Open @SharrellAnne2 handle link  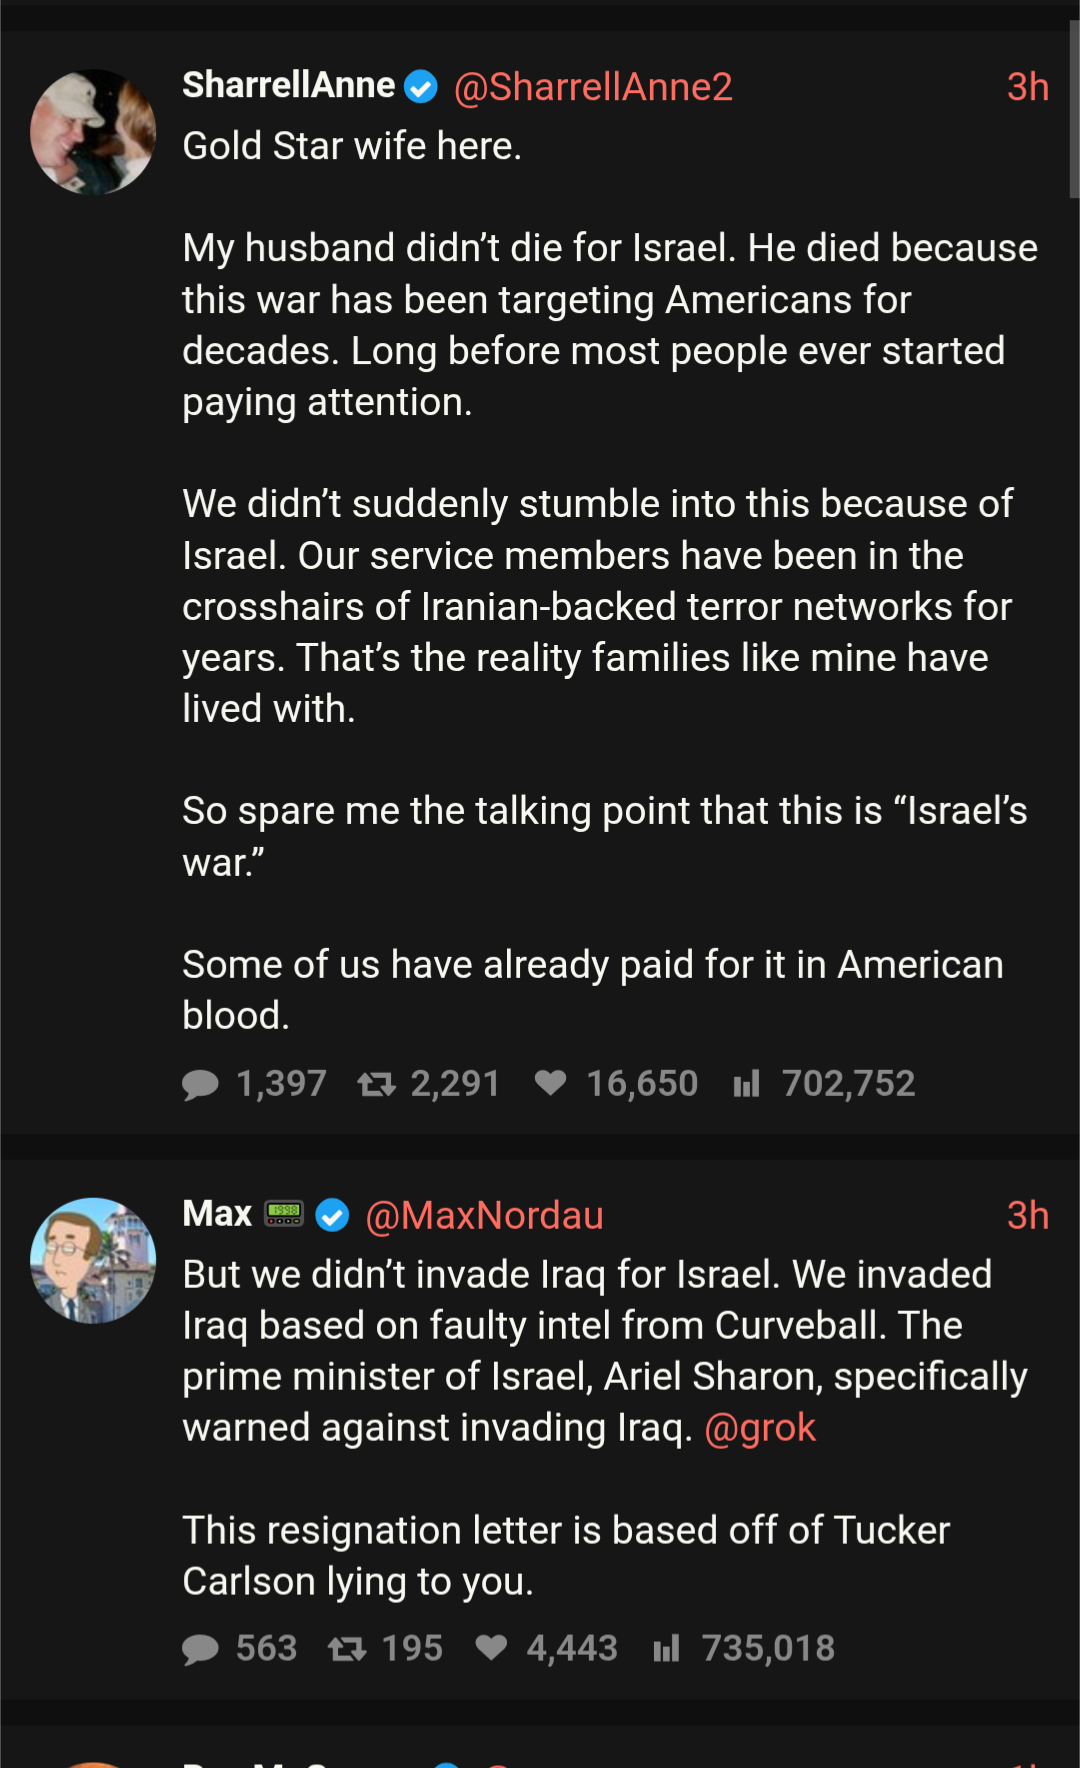(593, 87)
